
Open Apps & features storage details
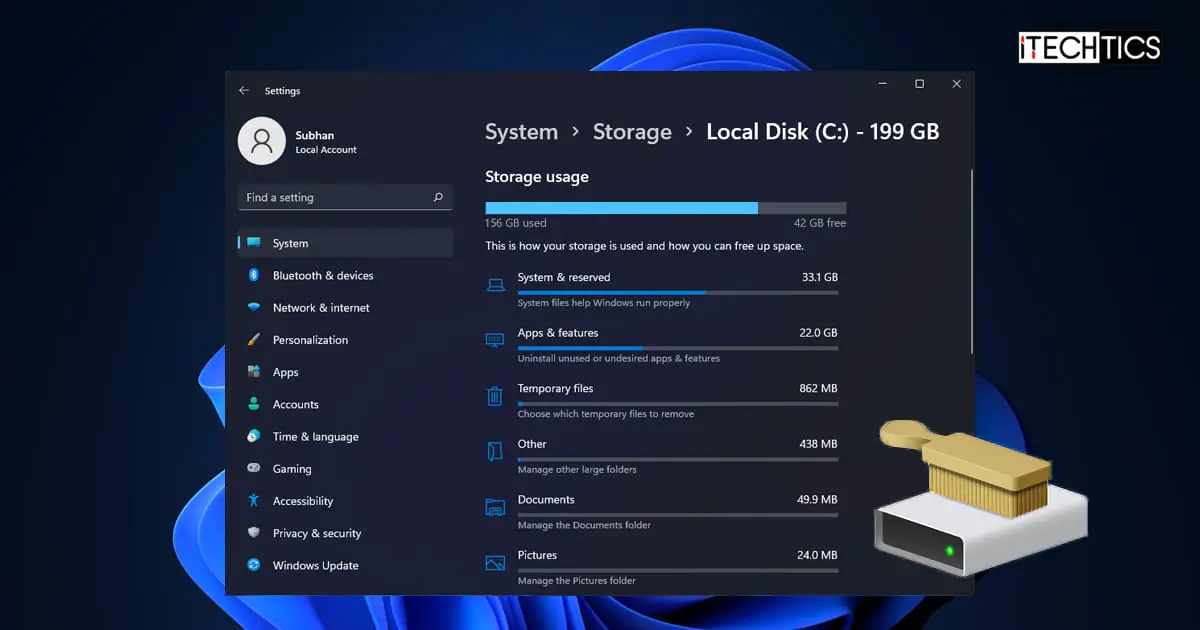coord(663,344)
